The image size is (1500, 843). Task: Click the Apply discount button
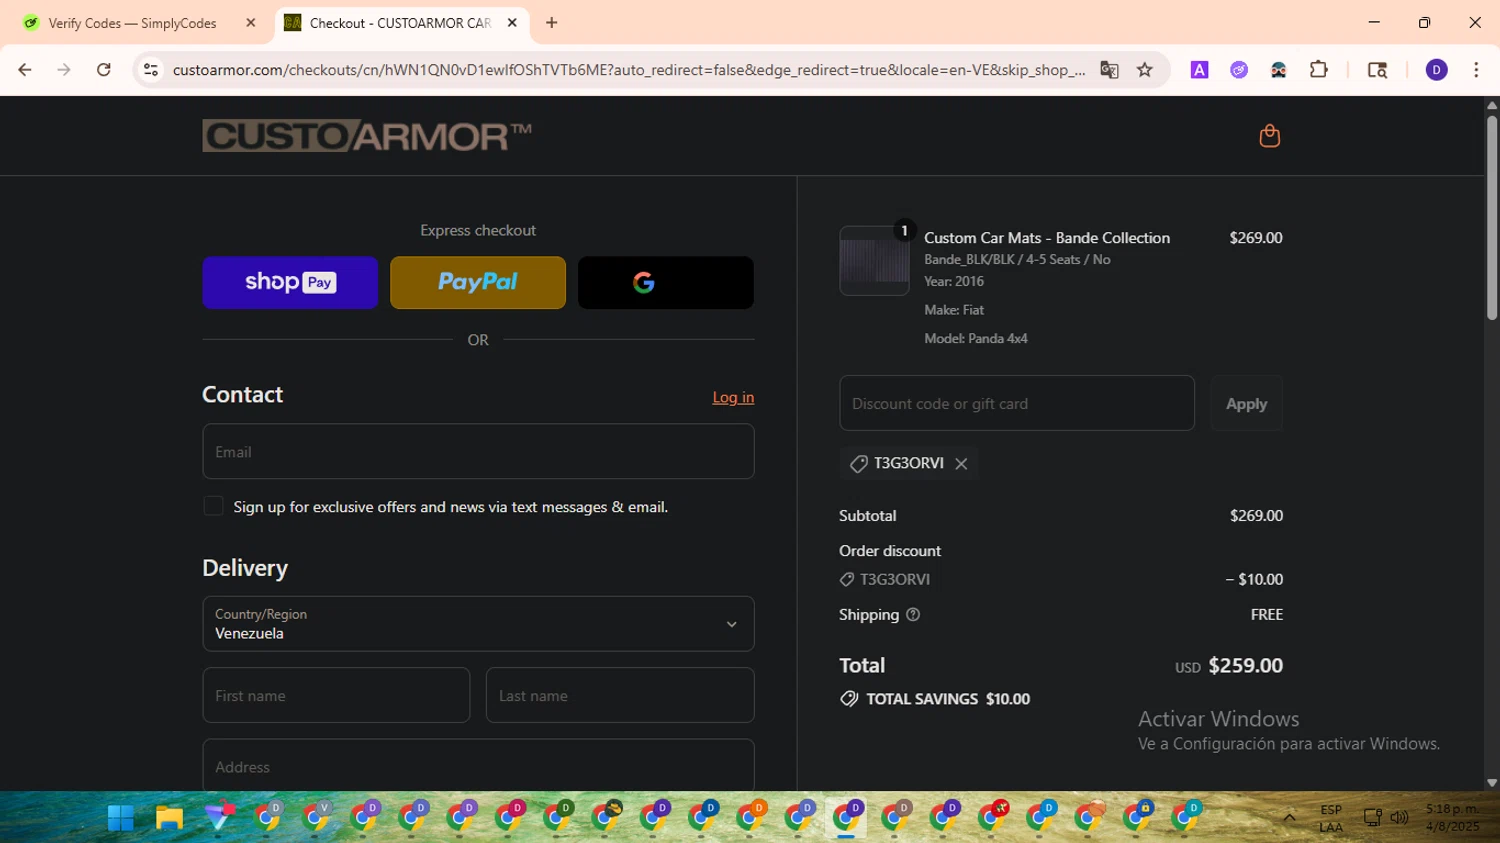(x=1246, y=403)
